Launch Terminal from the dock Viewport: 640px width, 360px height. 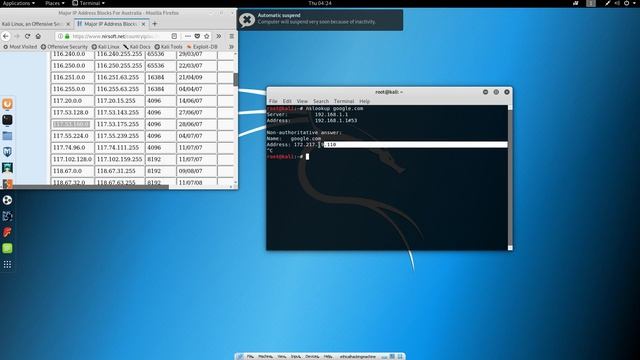tap(7, 120)
